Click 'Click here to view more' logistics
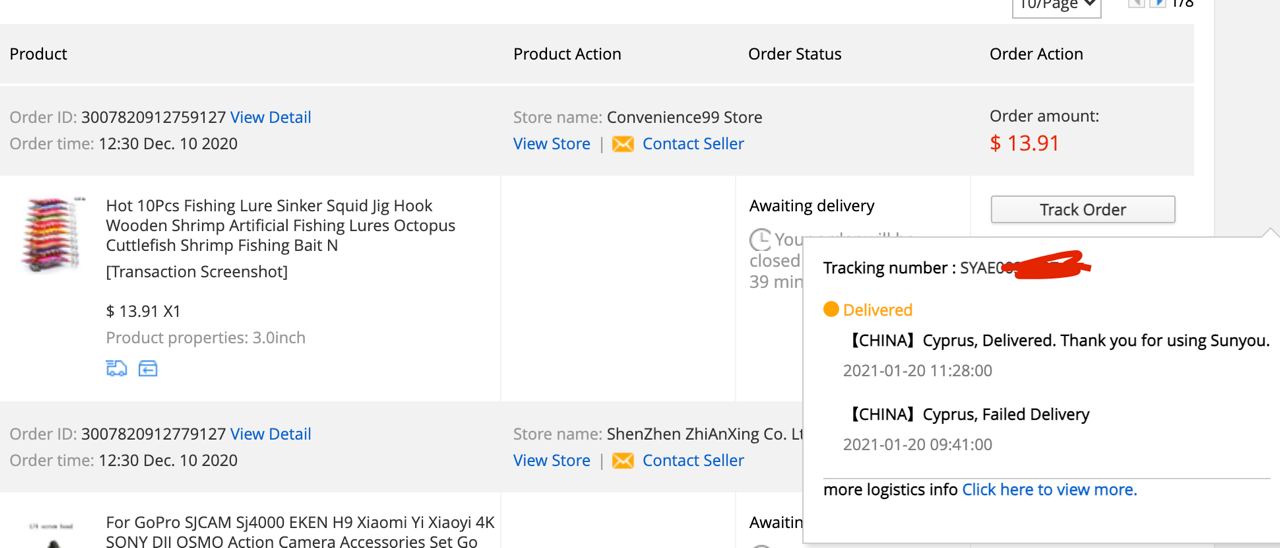Screen dimensions: 1280x548 coord(1049,490)
